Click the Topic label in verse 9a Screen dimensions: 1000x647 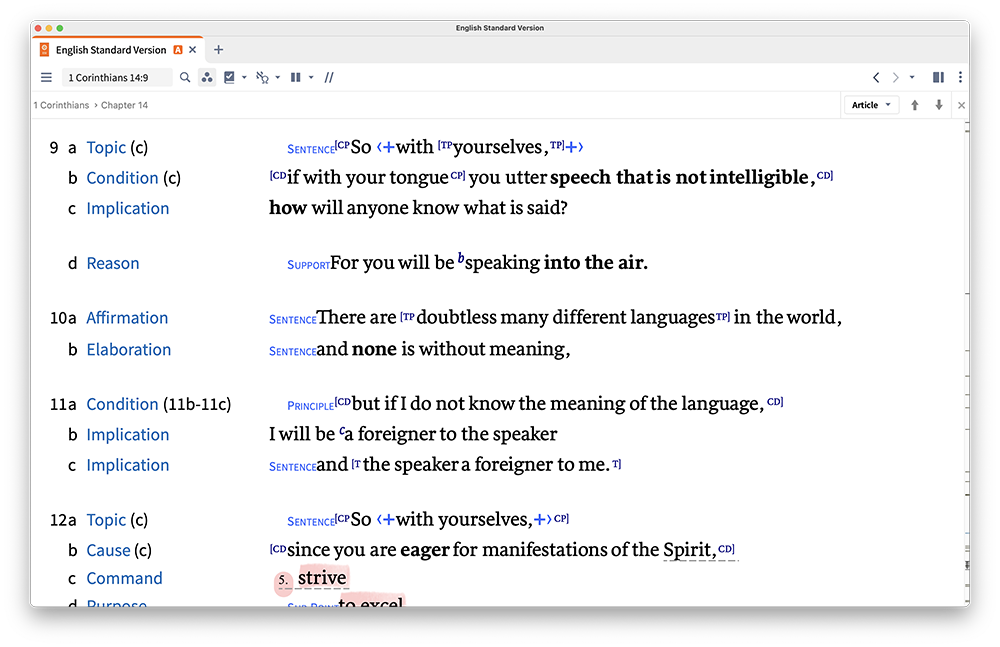click(x=106, y=148)
